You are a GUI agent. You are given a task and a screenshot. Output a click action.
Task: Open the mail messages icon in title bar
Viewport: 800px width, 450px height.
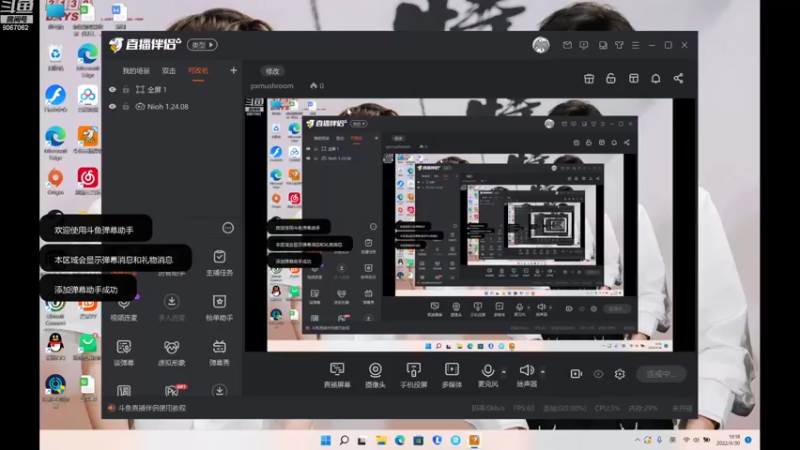click(567, 45)
